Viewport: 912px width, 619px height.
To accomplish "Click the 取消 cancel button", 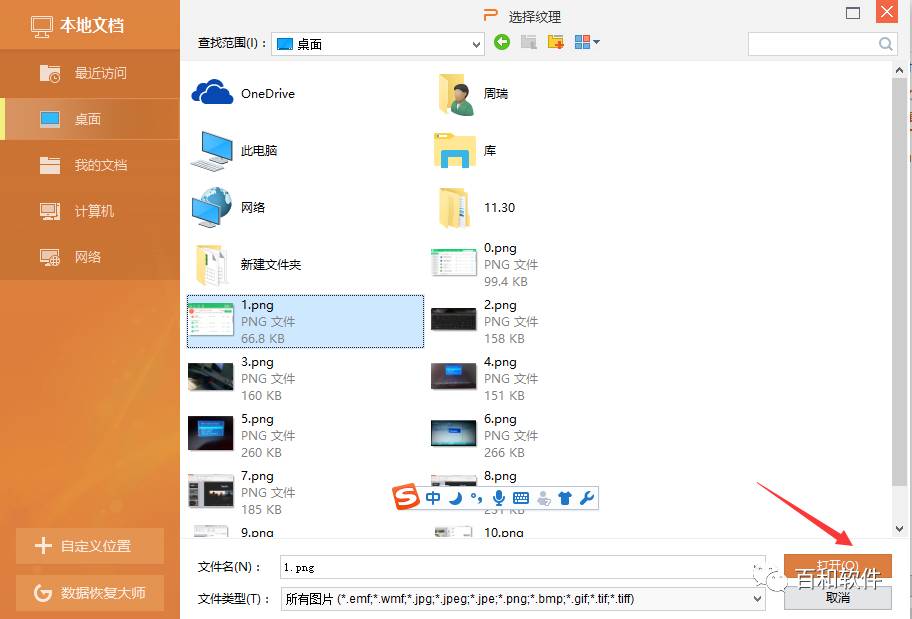I will (x=838, y=597).
